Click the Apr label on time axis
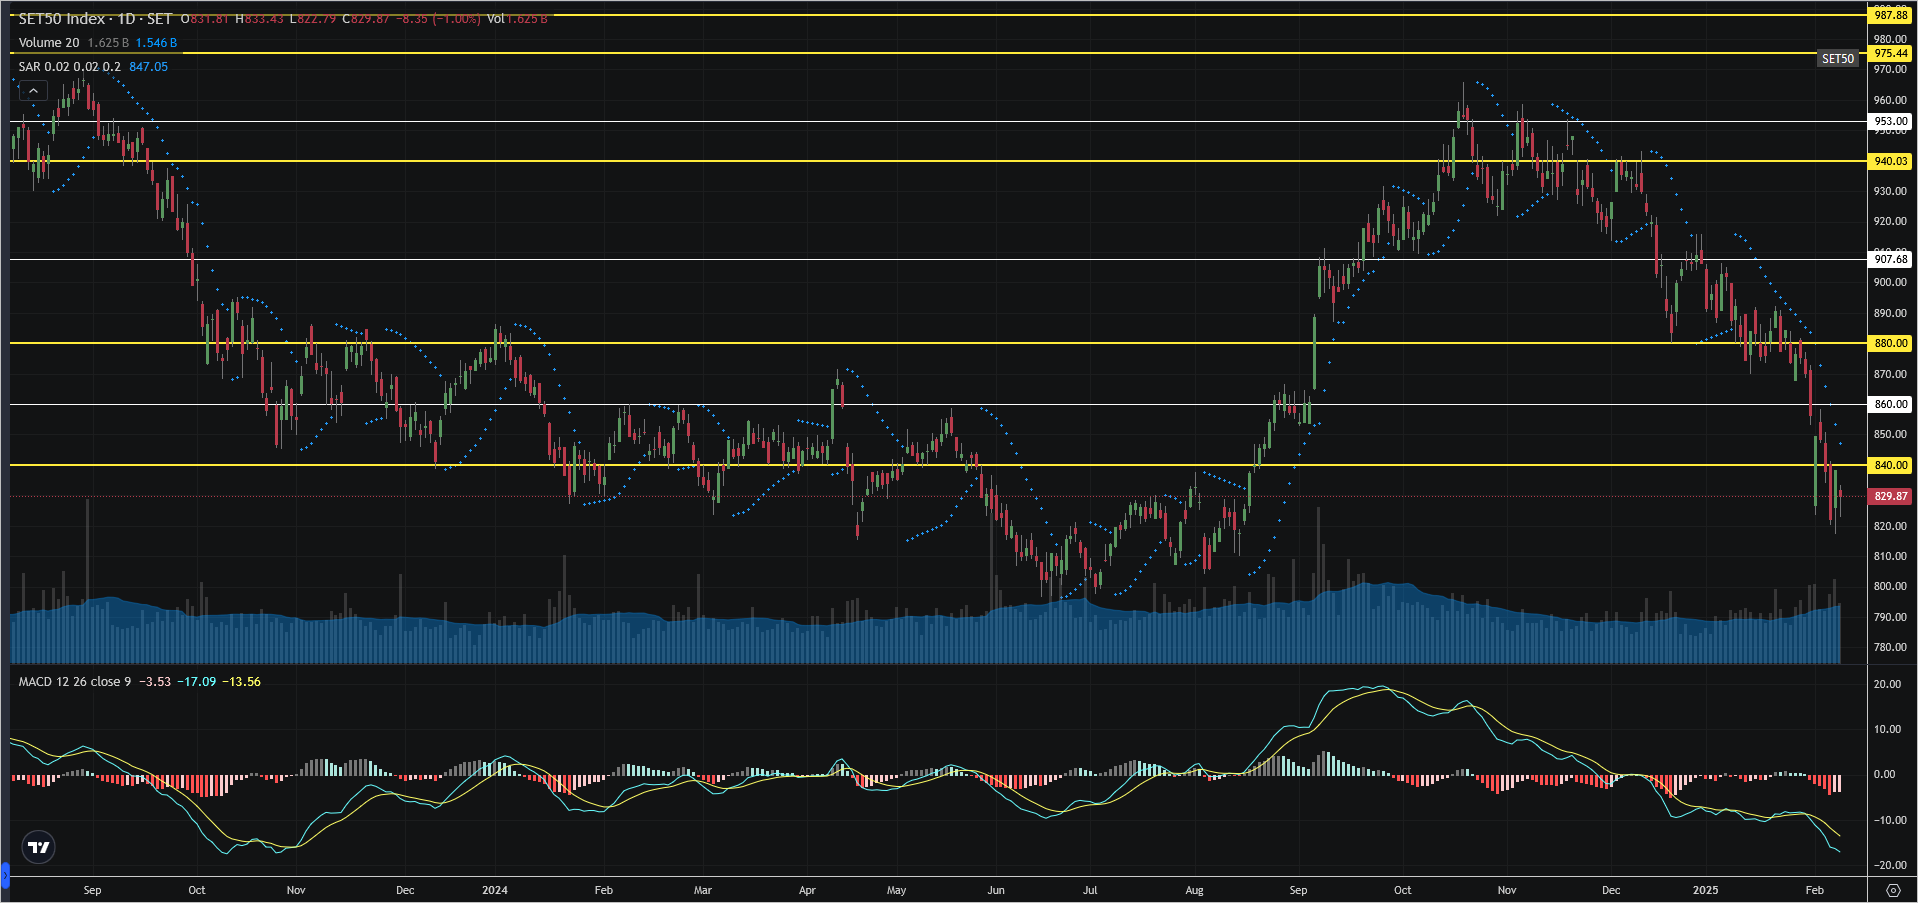The width and height of the screenshot is (1918, 903). pos(807,890)
